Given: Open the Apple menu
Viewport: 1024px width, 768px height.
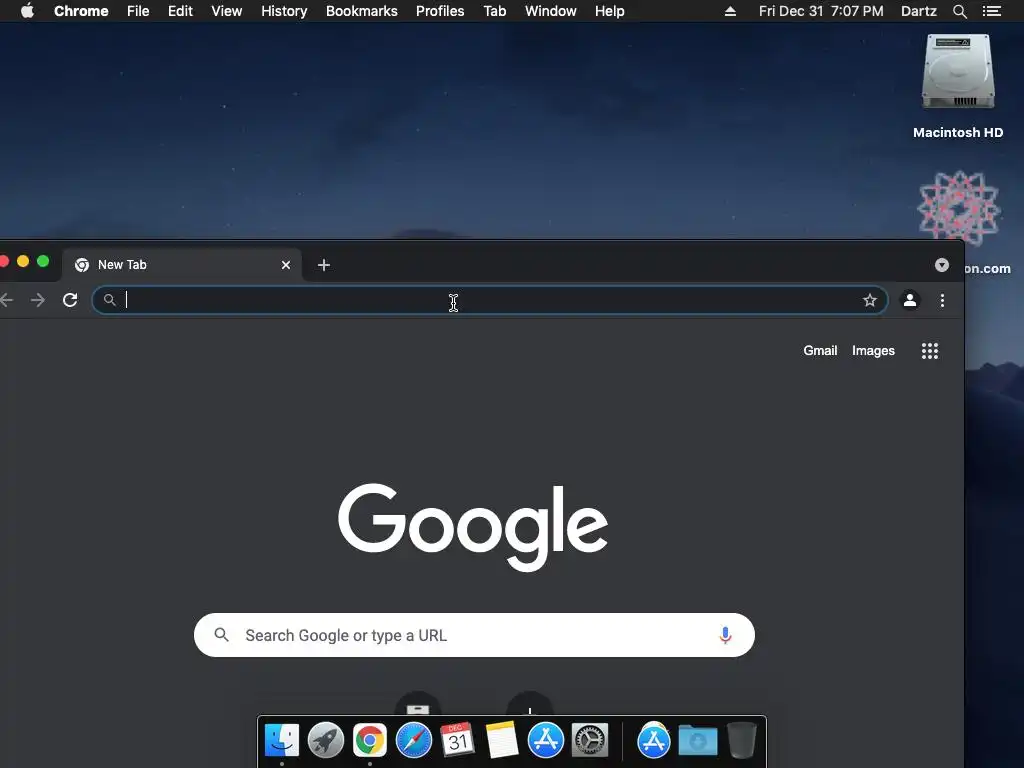Looking at the screenshot, I should click(x=27, y=10).
